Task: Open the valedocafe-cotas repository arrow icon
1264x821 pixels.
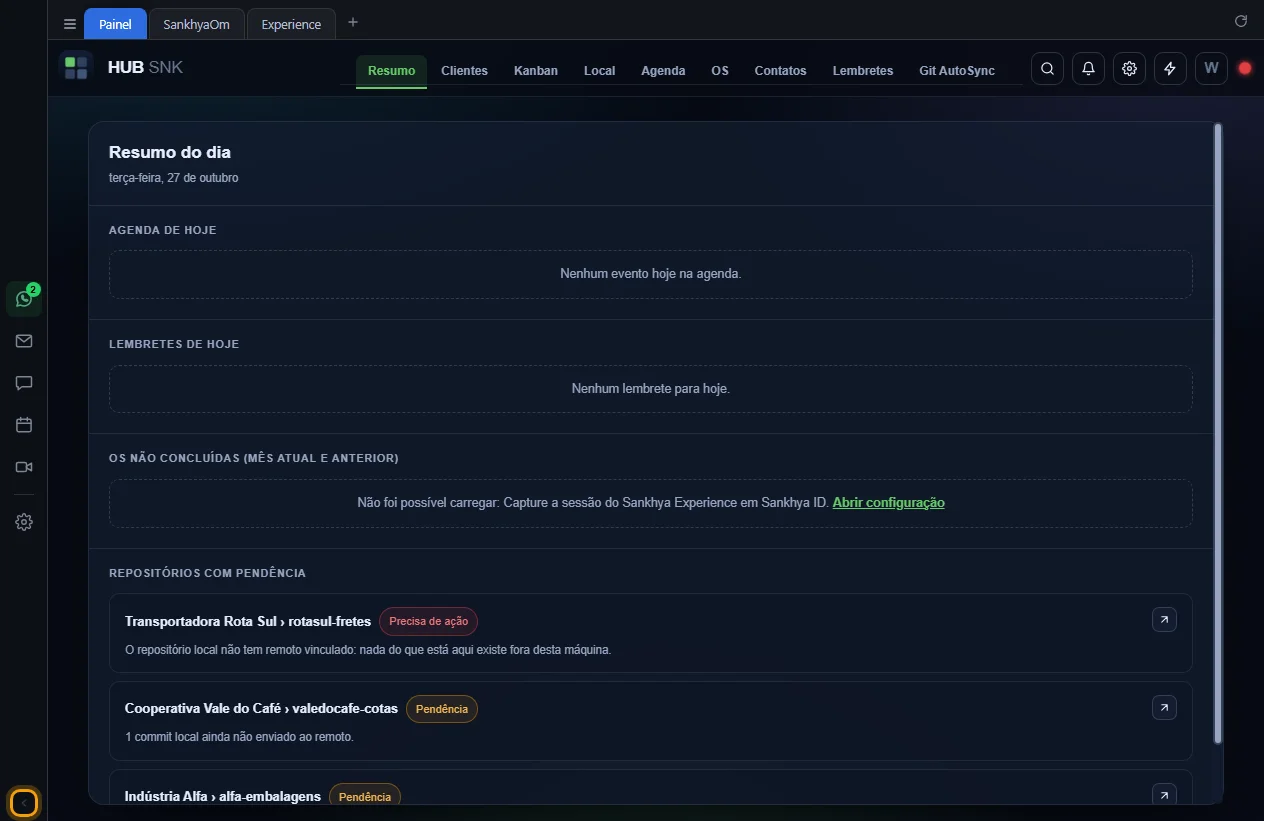Action: coord(1164,708)
